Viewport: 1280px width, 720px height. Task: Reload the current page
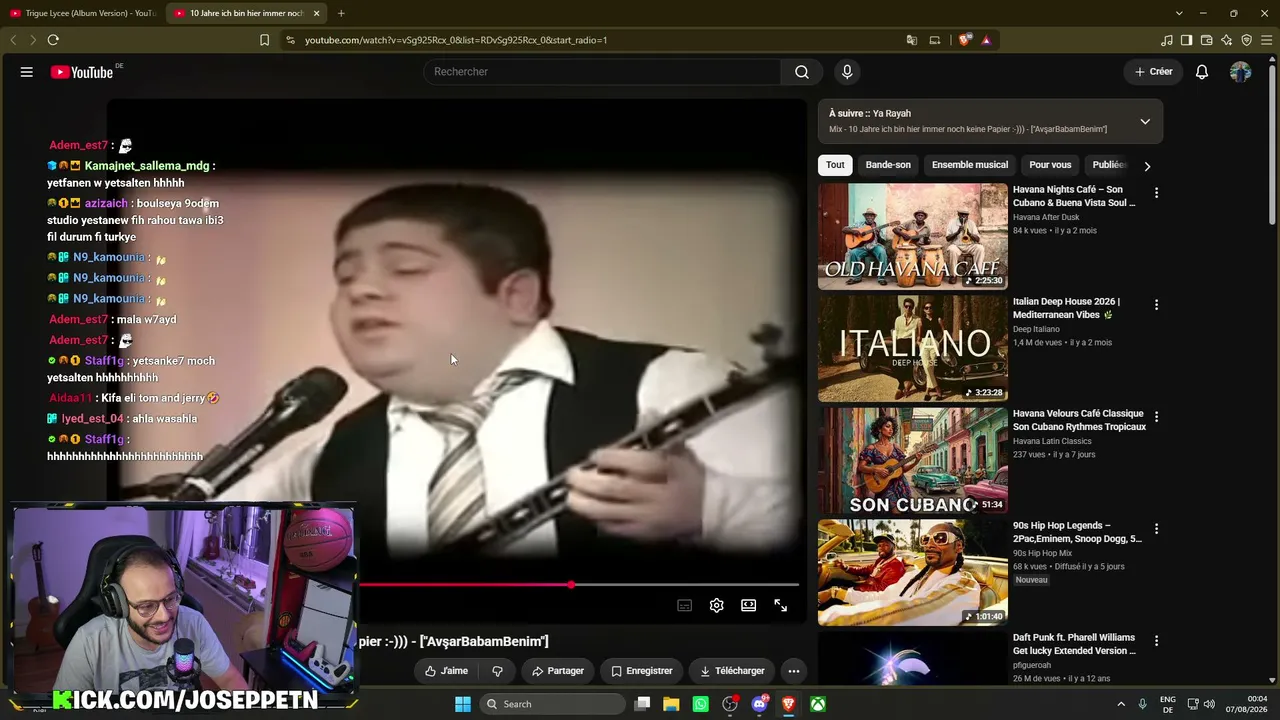click(x=53, y=40)
